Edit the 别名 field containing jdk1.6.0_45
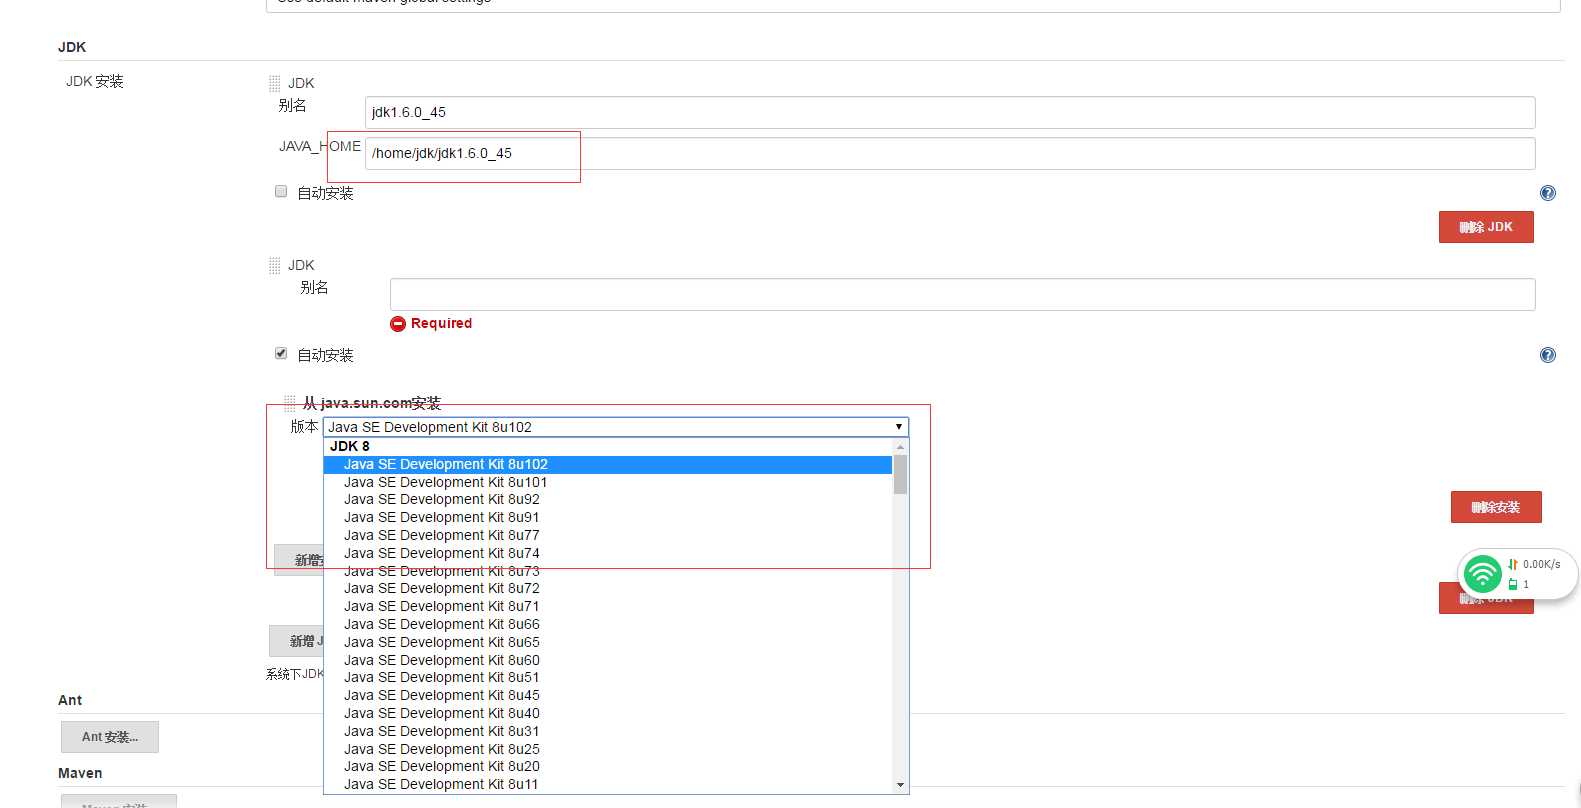Image resolution: width=1581 pixels, height=808 pixels. [950, 112]
